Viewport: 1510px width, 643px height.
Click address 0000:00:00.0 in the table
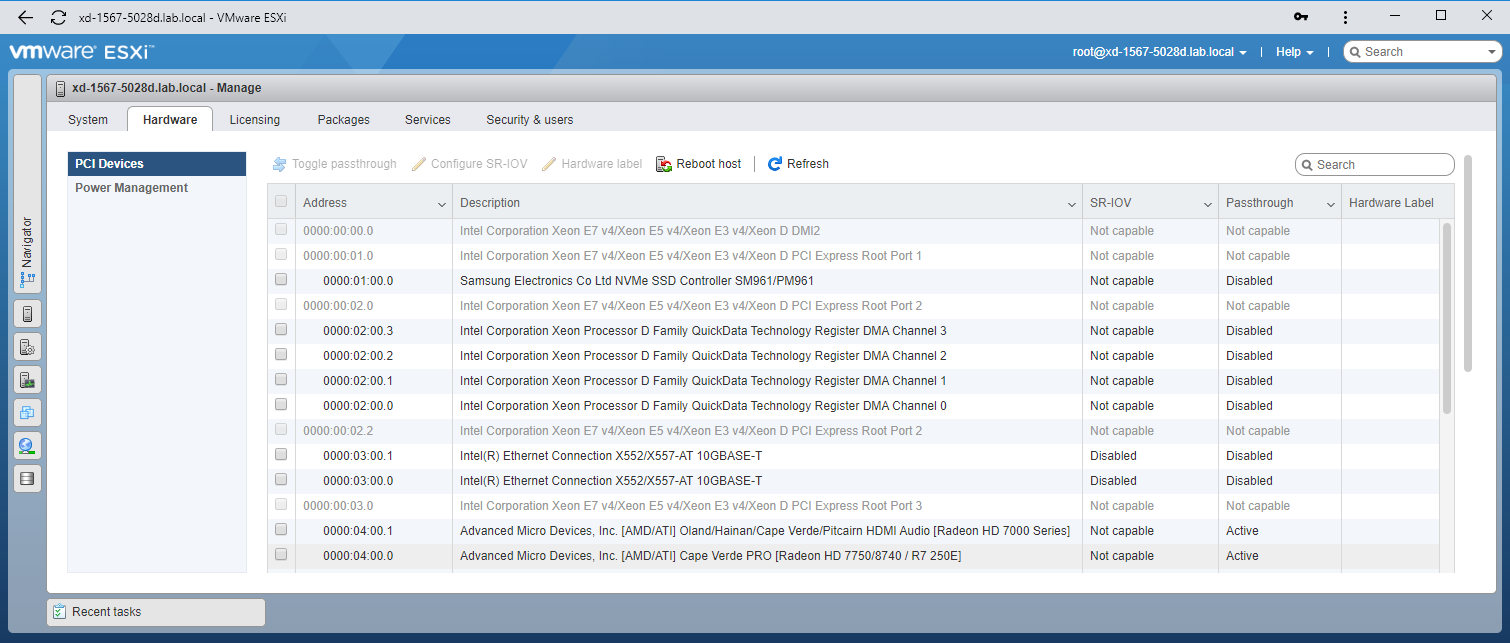tap(338, 231)
